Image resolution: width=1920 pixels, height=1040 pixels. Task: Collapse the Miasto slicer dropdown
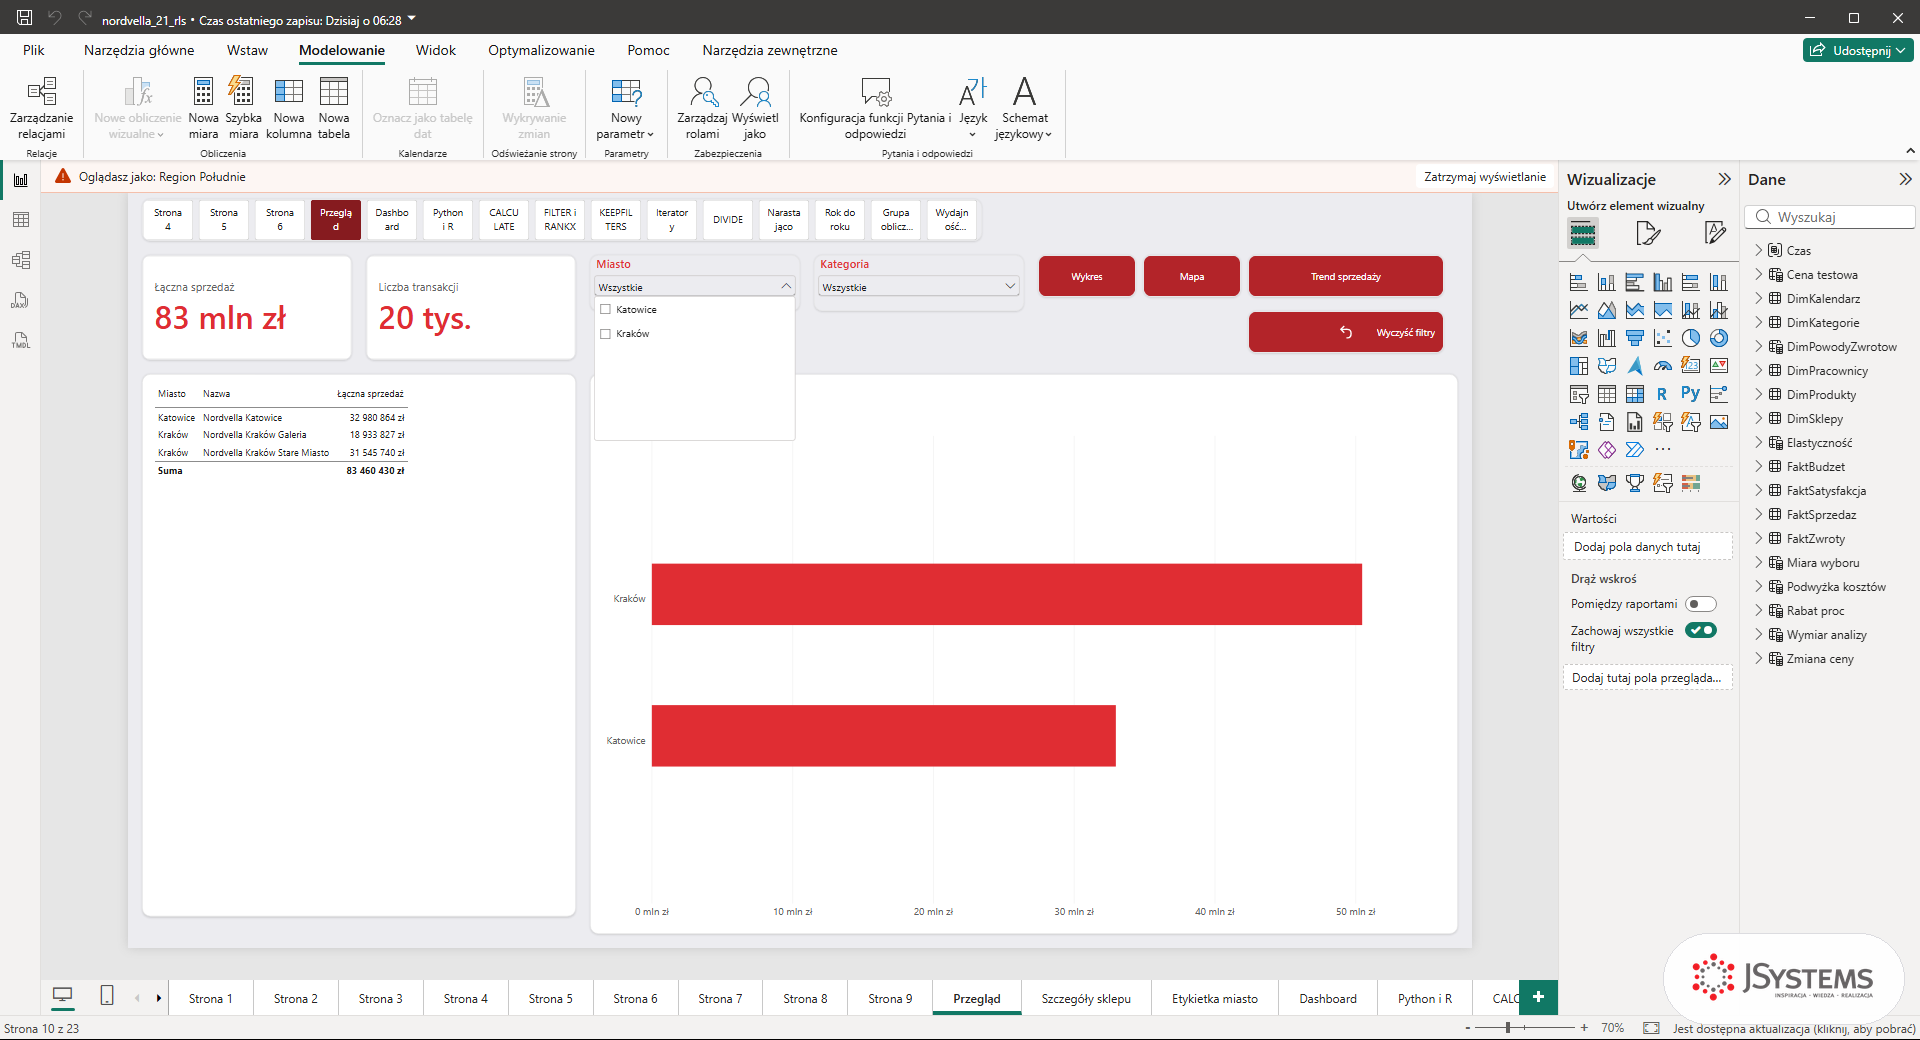click(786, 287)
